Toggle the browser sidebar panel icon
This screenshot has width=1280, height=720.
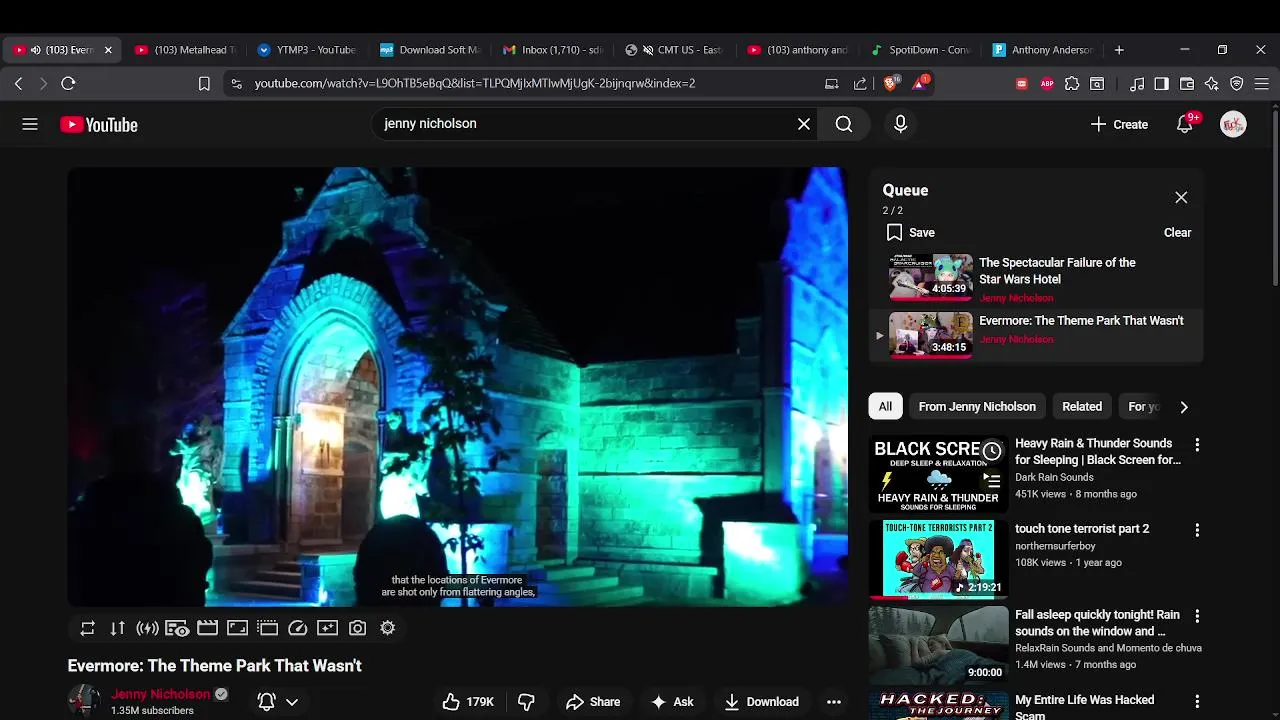[x=1161, y=84]
